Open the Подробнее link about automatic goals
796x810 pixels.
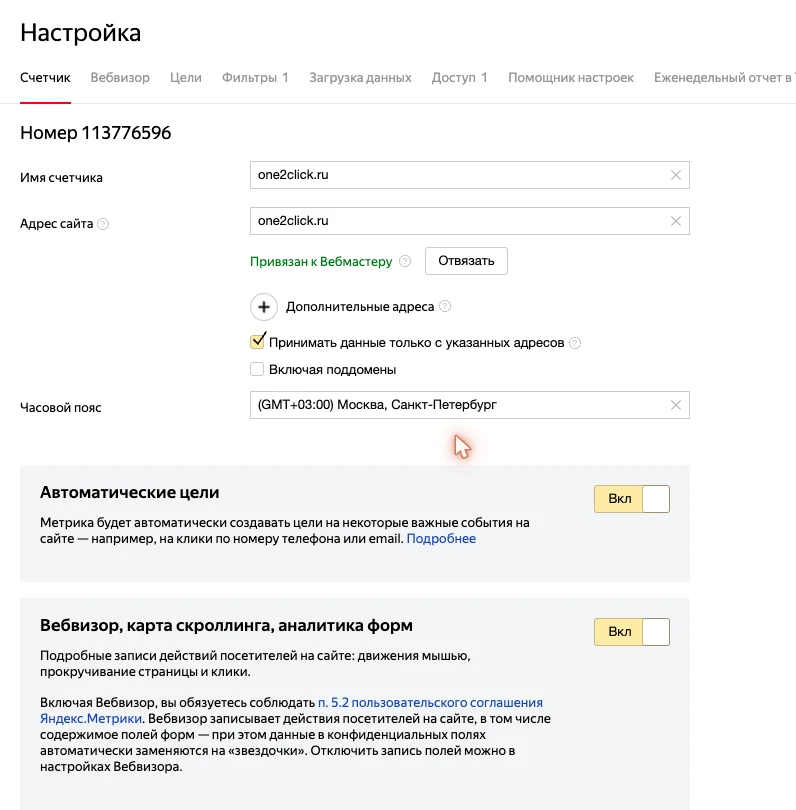click(441, 539)
